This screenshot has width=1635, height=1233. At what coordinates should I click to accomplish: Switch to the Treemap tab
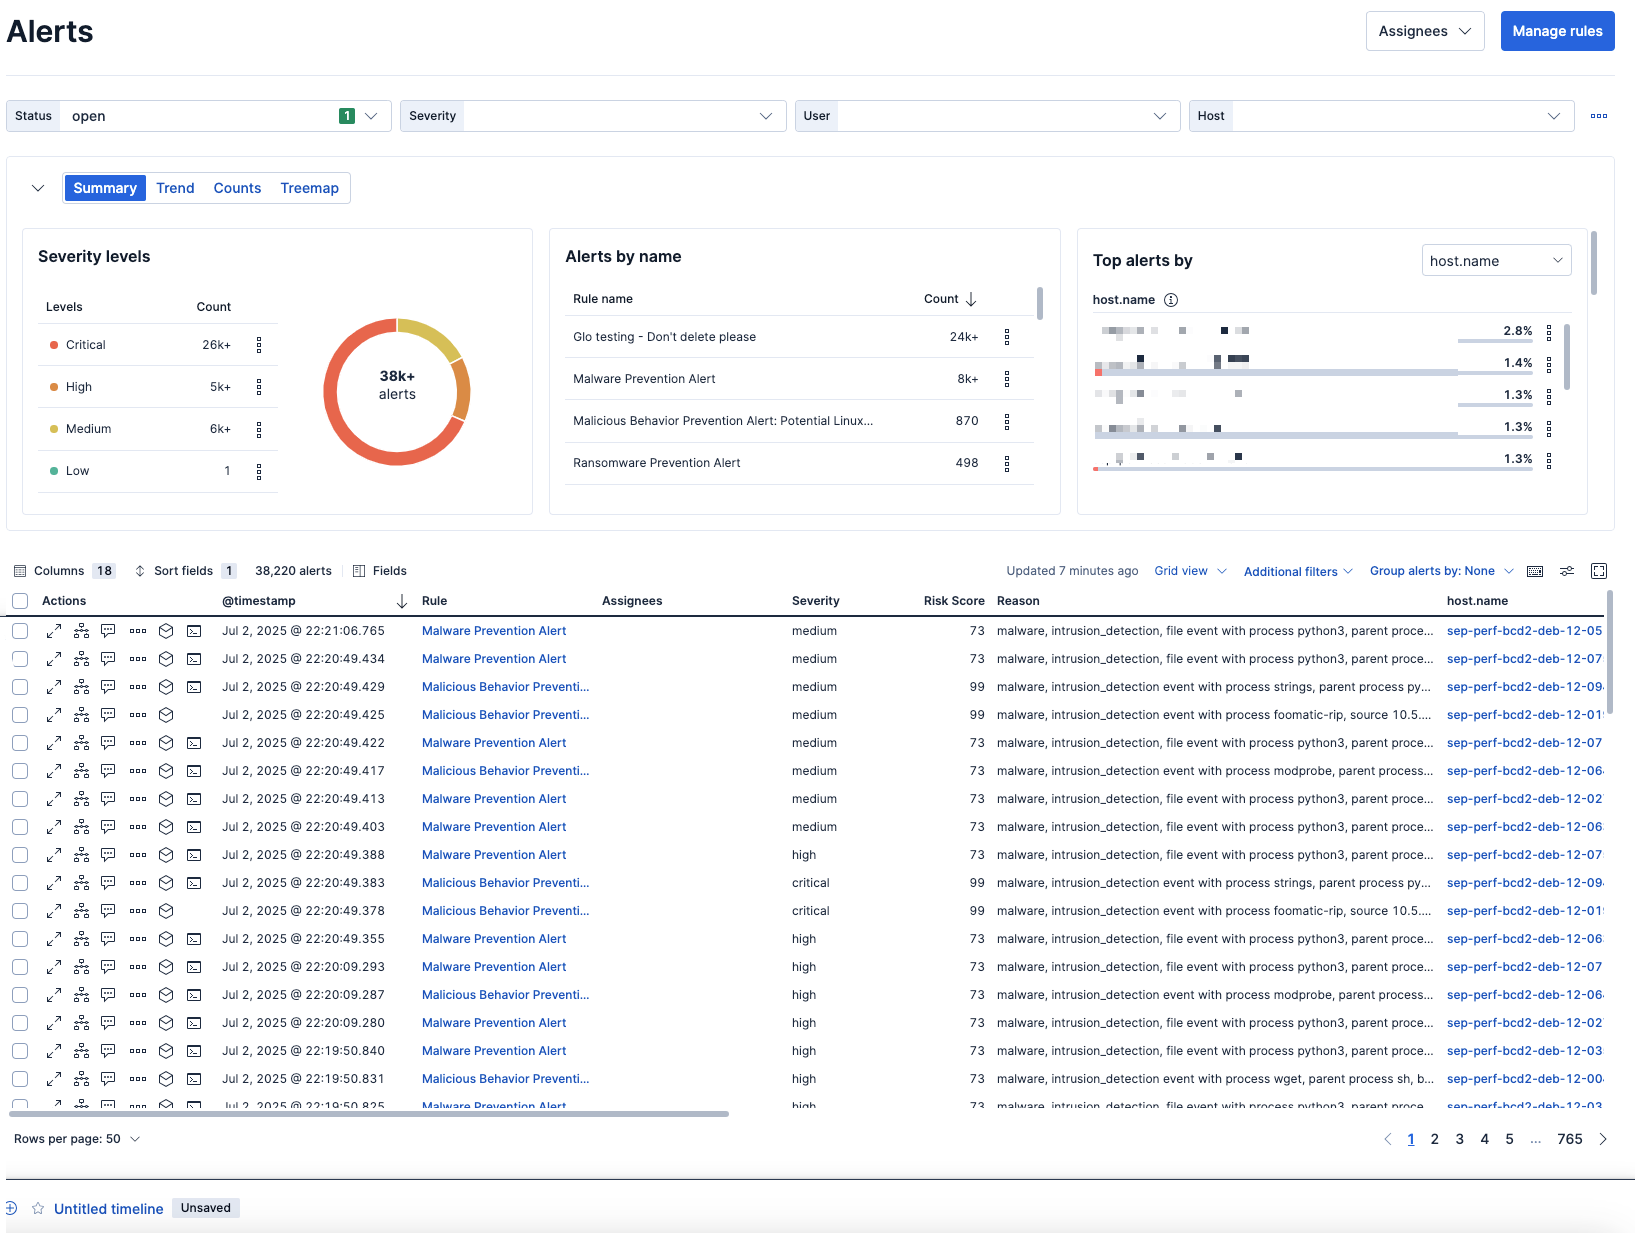point(309,188)
